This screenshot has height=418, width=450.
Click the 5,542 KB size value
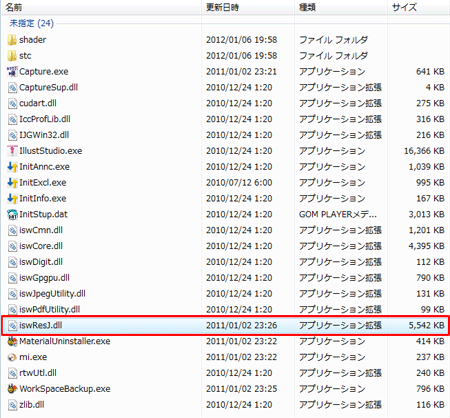click(x=427, y=325)
